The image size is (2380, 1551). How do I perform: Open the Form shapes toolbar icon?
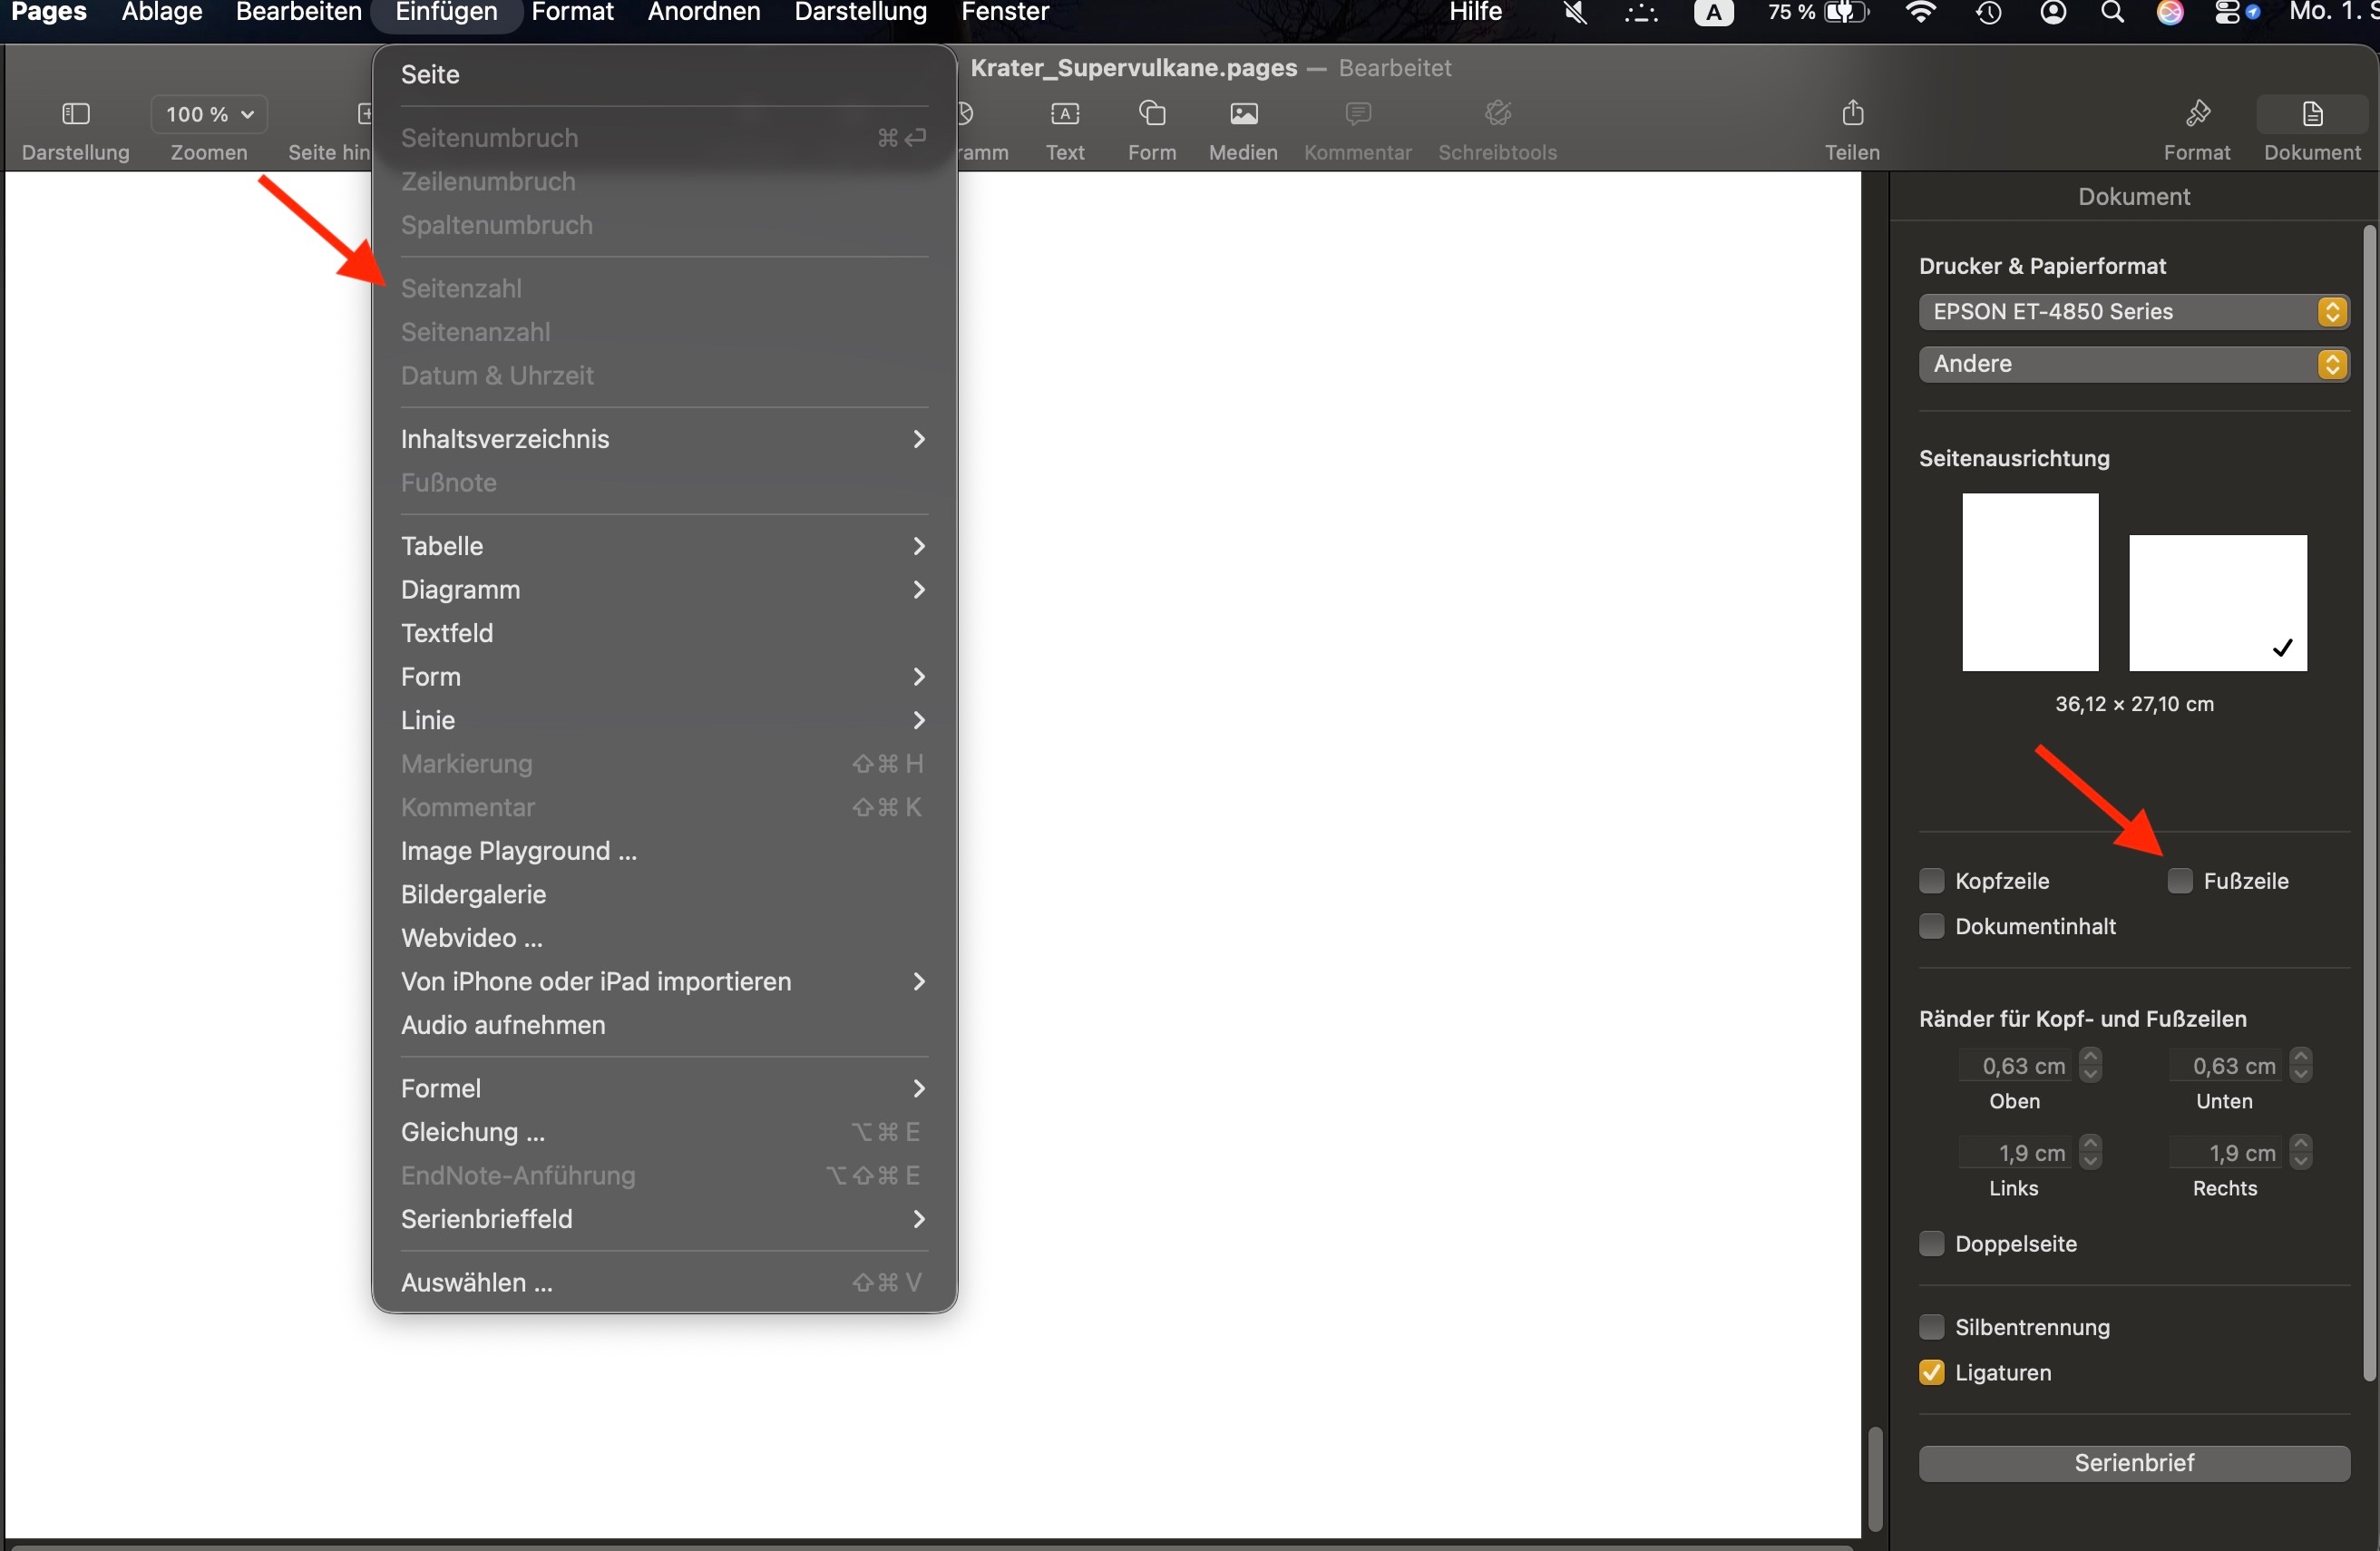1152,114
